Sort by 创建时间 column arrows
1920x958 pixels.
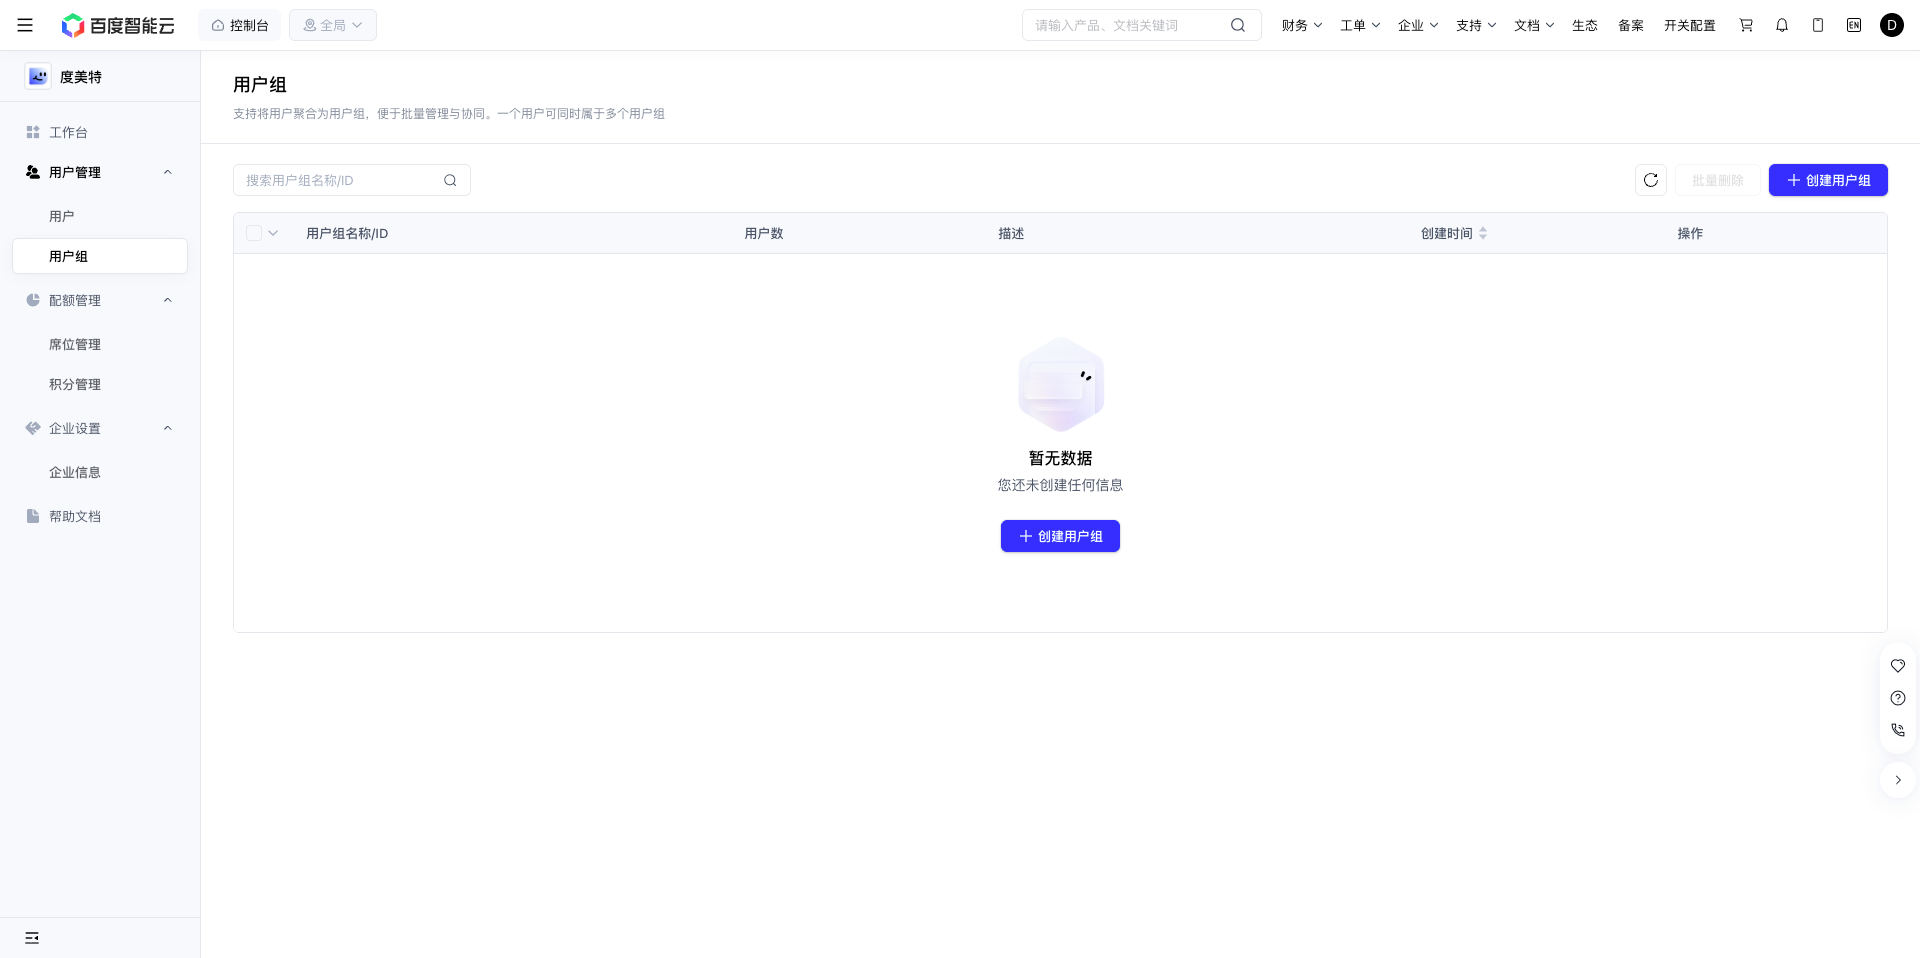(x=1483, y=233)
